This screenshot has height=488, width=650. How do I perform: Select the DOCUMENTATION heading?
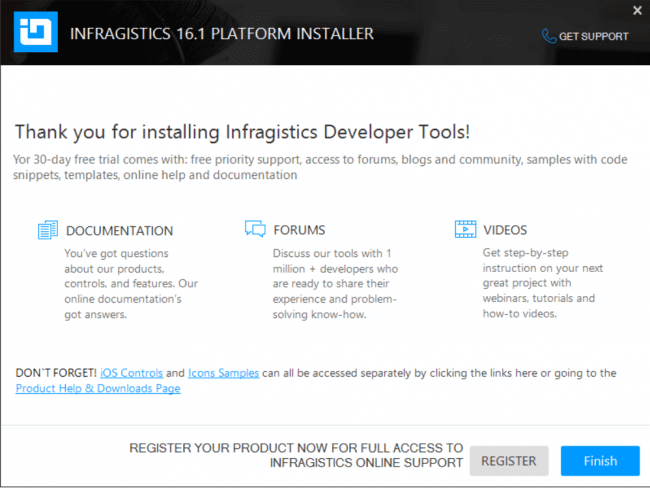point(119,230)
